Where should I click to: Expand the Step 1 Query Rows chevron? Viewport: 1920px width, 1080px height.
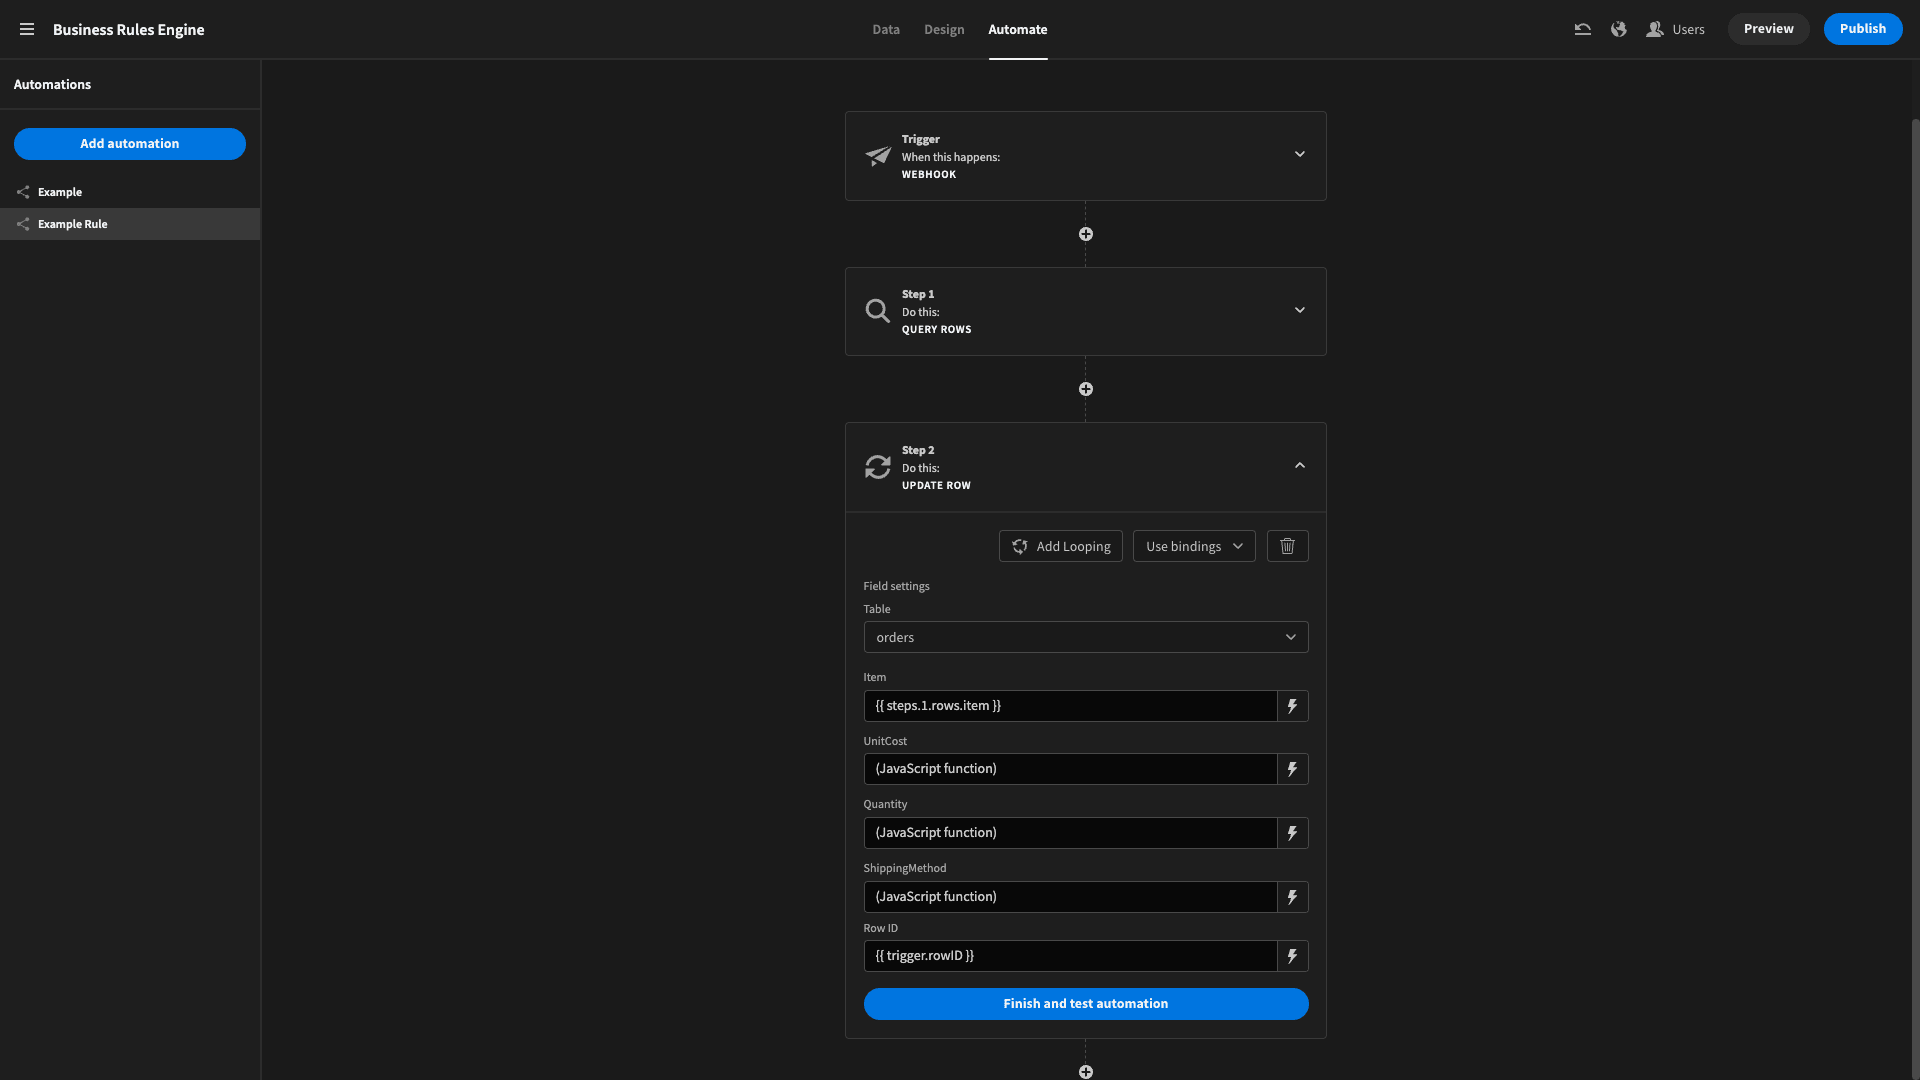1300,310
